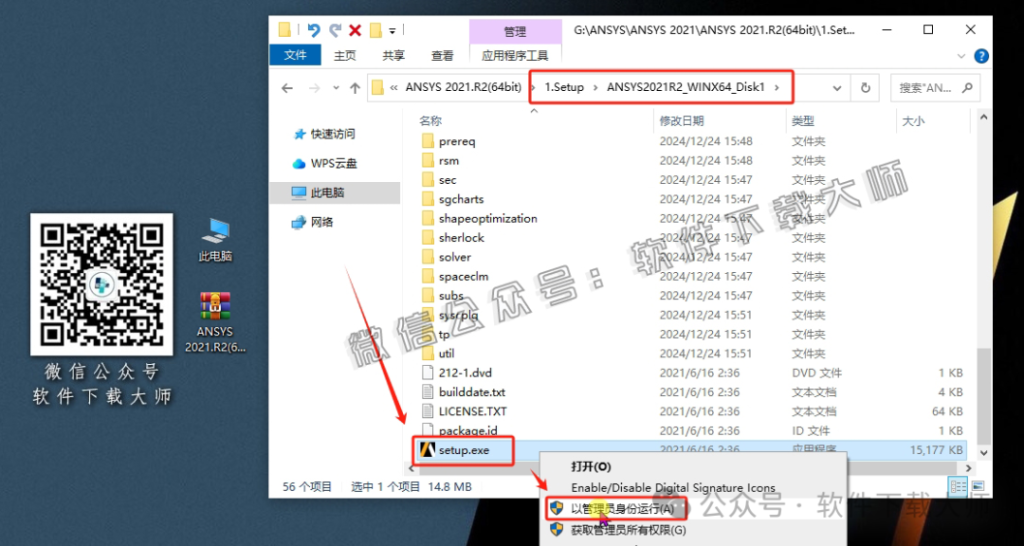Screen dimensions: 1024x546
Task: Open the 应用程序工具 tab
Action: click(515, 56)
